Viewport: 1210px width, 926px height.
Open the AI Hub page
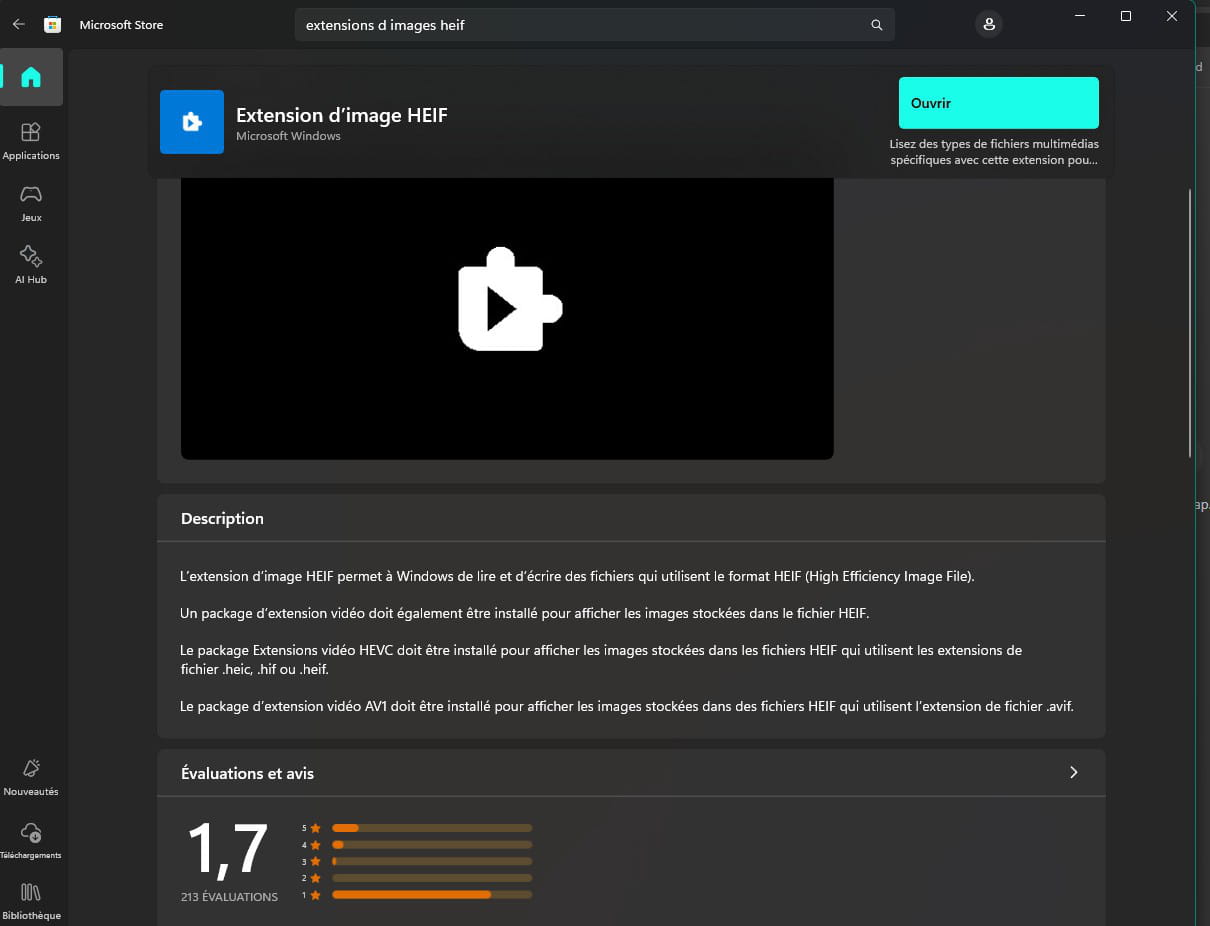tap(31, 264)
